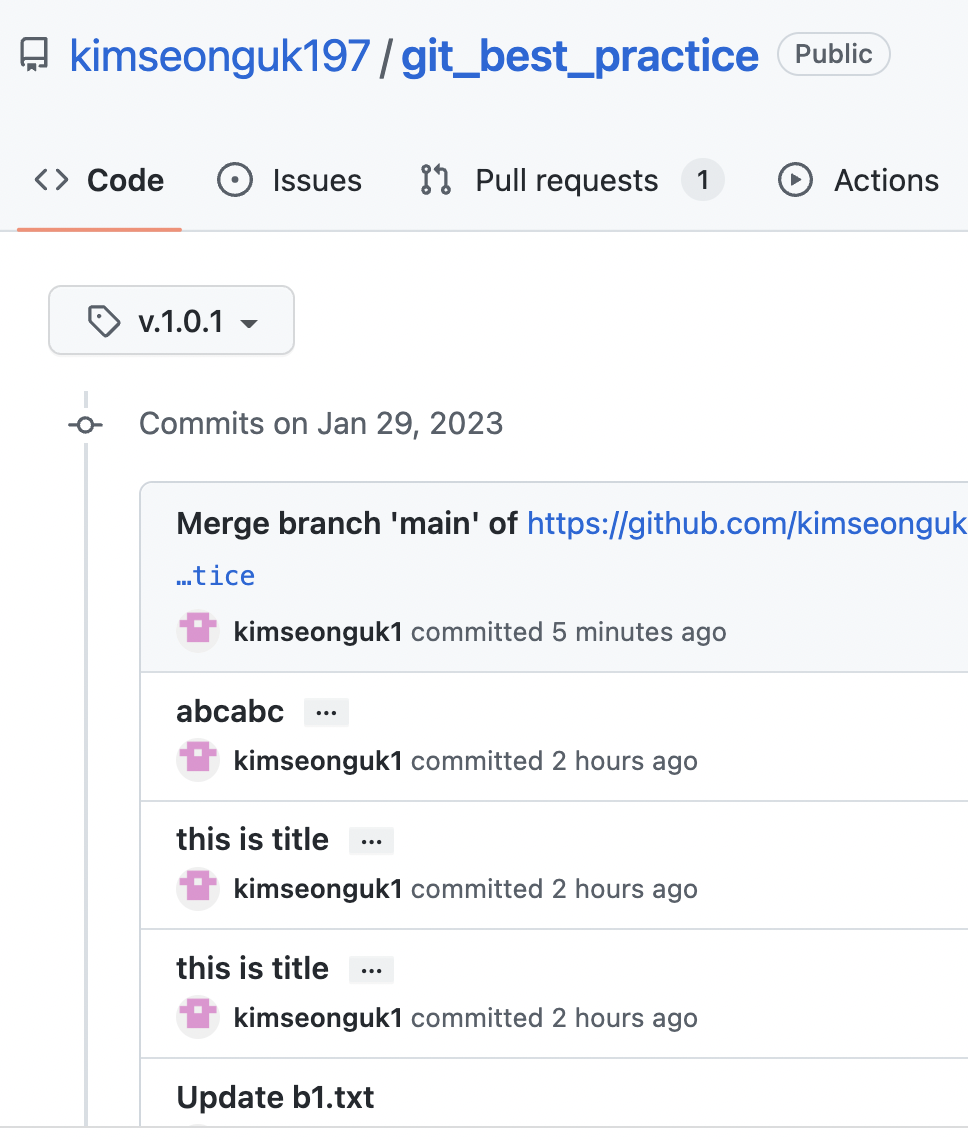The width and height of the screenshot is (968, 1140).
Task: Open the git_best_practice repository link
Action: (x=580, y=56)
